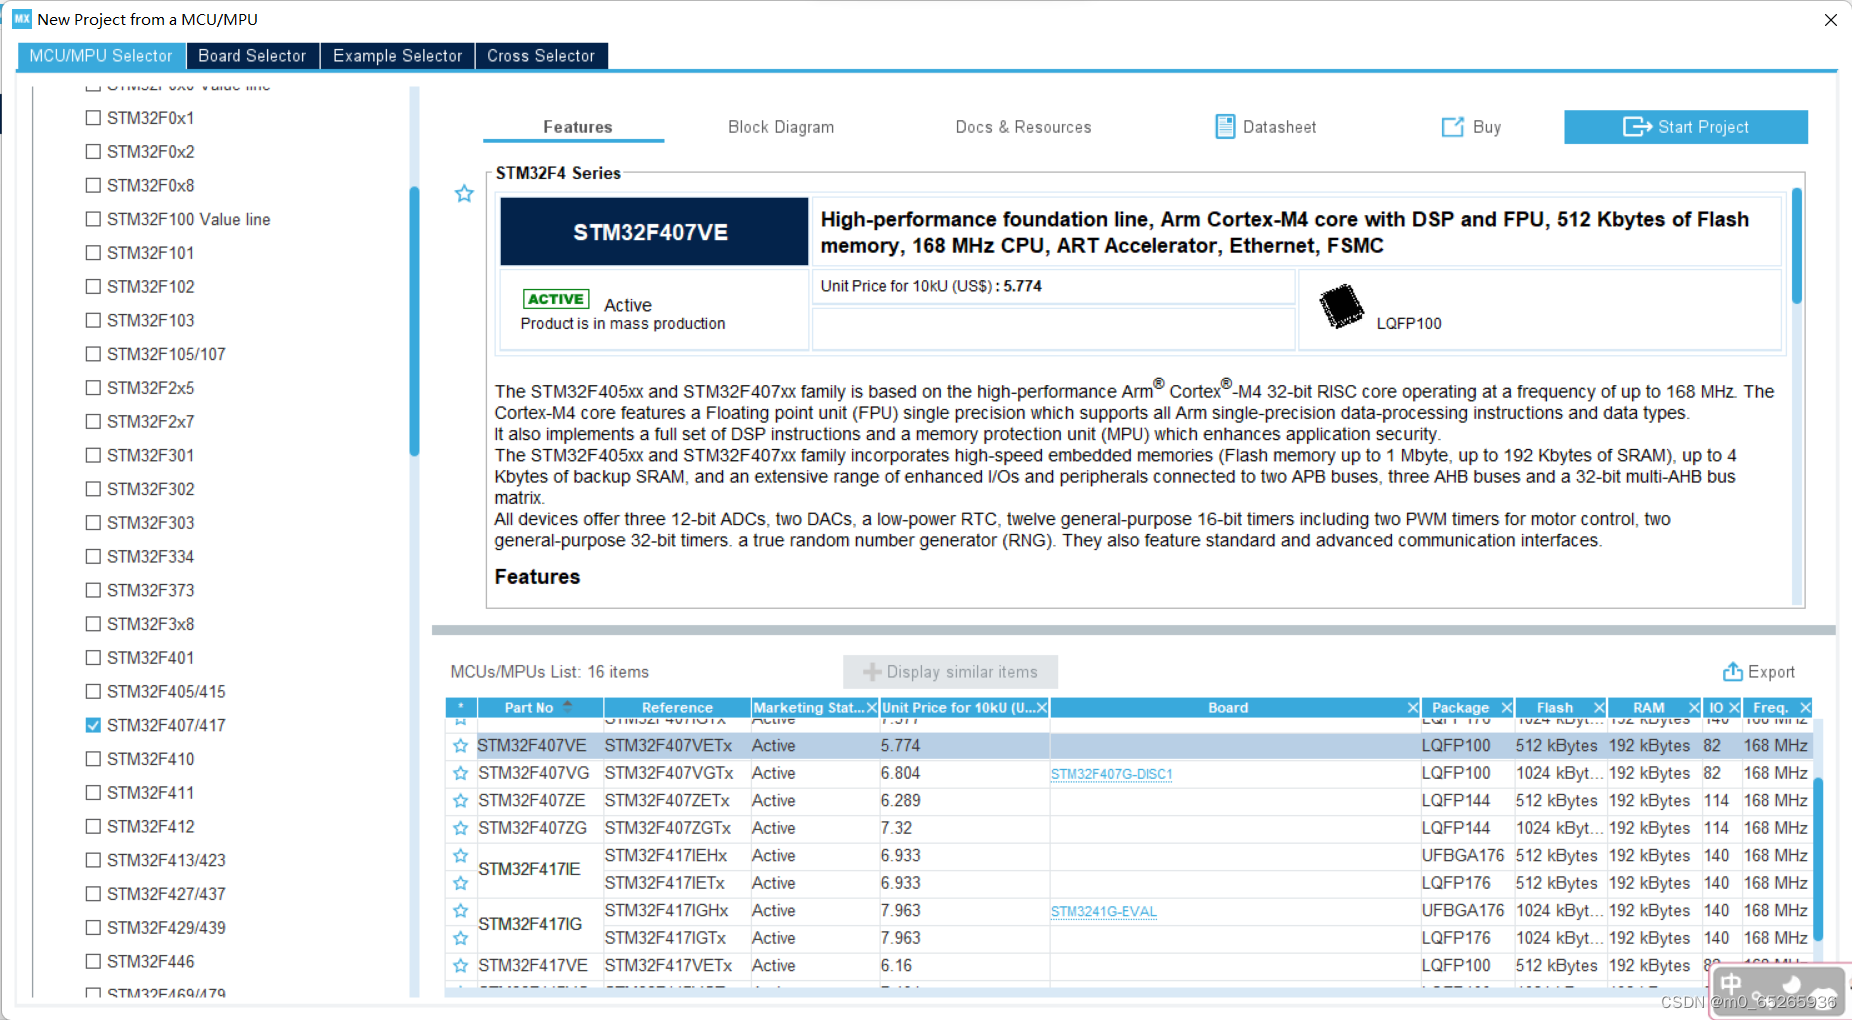Favorite the STM32F4 Series star icon

click(464, 194)
